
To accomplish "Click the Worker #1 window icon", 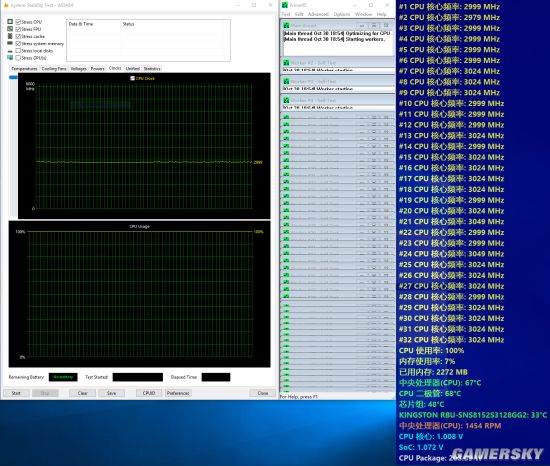I will [x=286, y=62].
